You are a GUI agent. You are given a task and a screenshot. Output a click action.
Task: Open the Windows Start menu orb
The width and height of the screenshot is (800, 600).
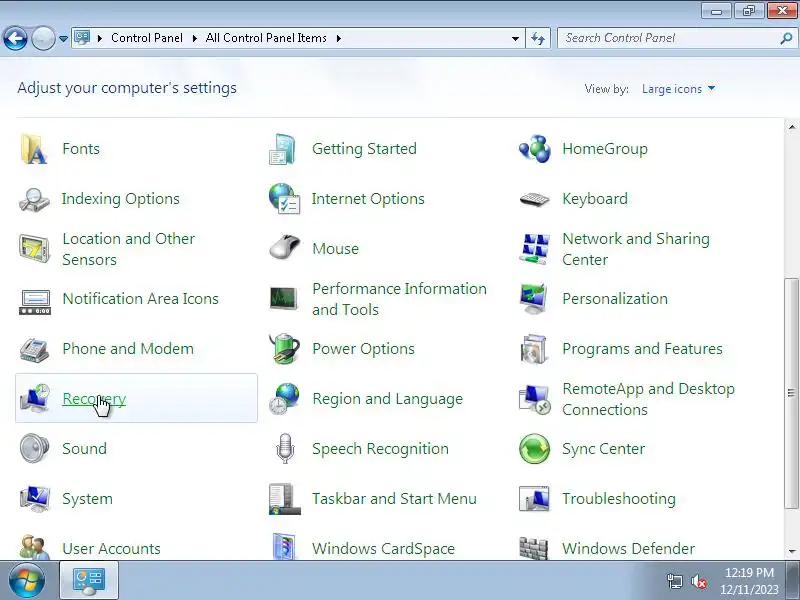pos(26,581)
